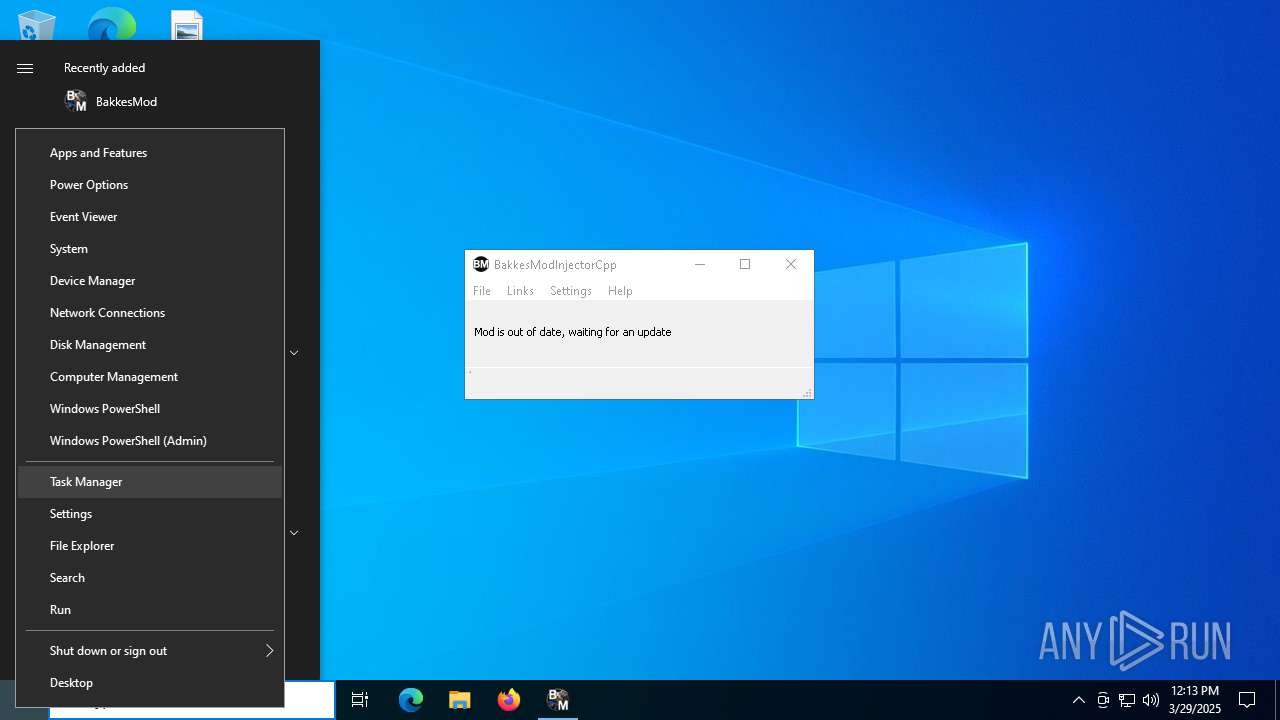The width and height of the screenshot is (1280, 720).
Task: Select the image file desktop icon
Action: tap(186, 25)
